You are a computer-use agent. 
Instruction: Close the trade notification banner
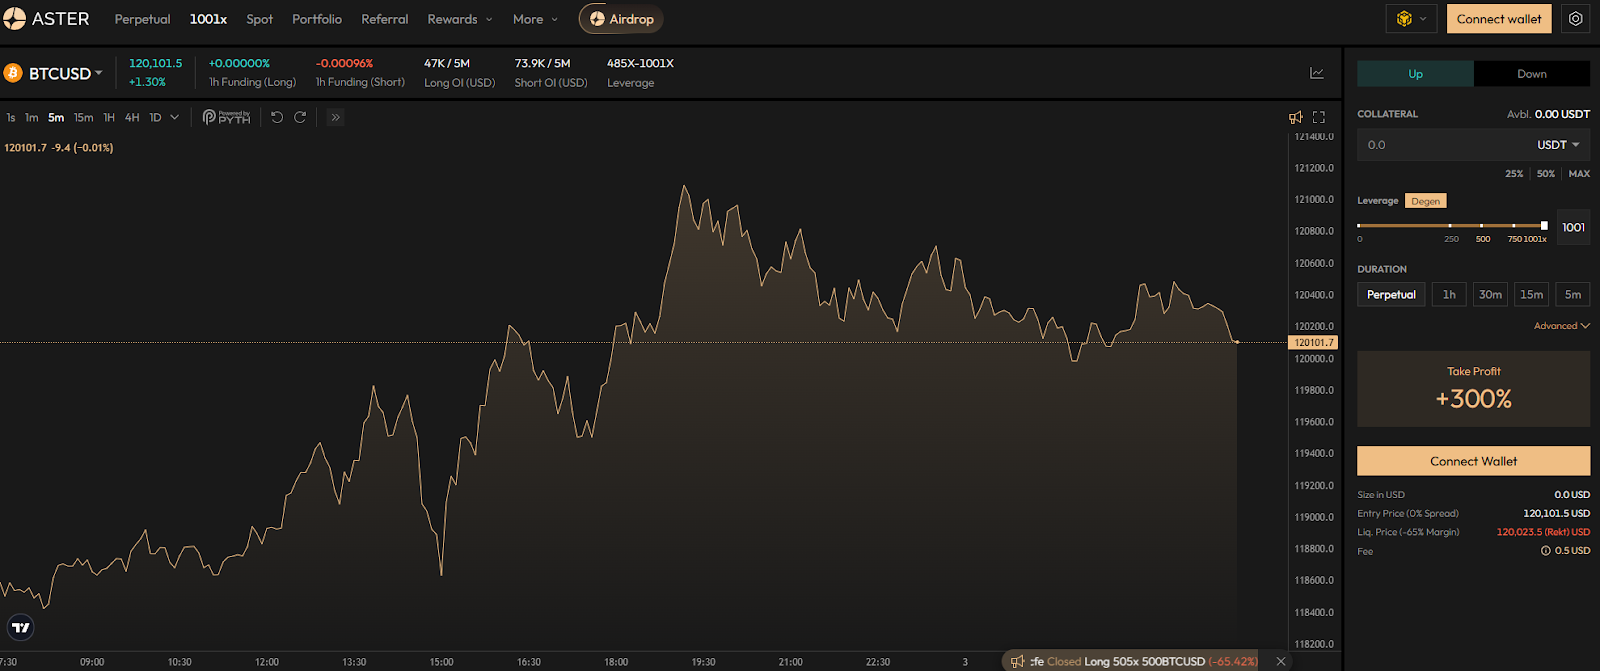coord(1281,661)
